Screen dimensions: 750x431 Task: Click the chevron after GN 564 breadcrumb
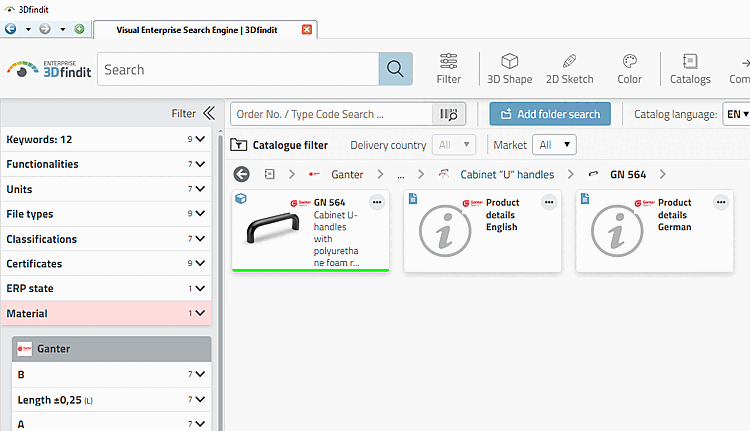(662, 175)
